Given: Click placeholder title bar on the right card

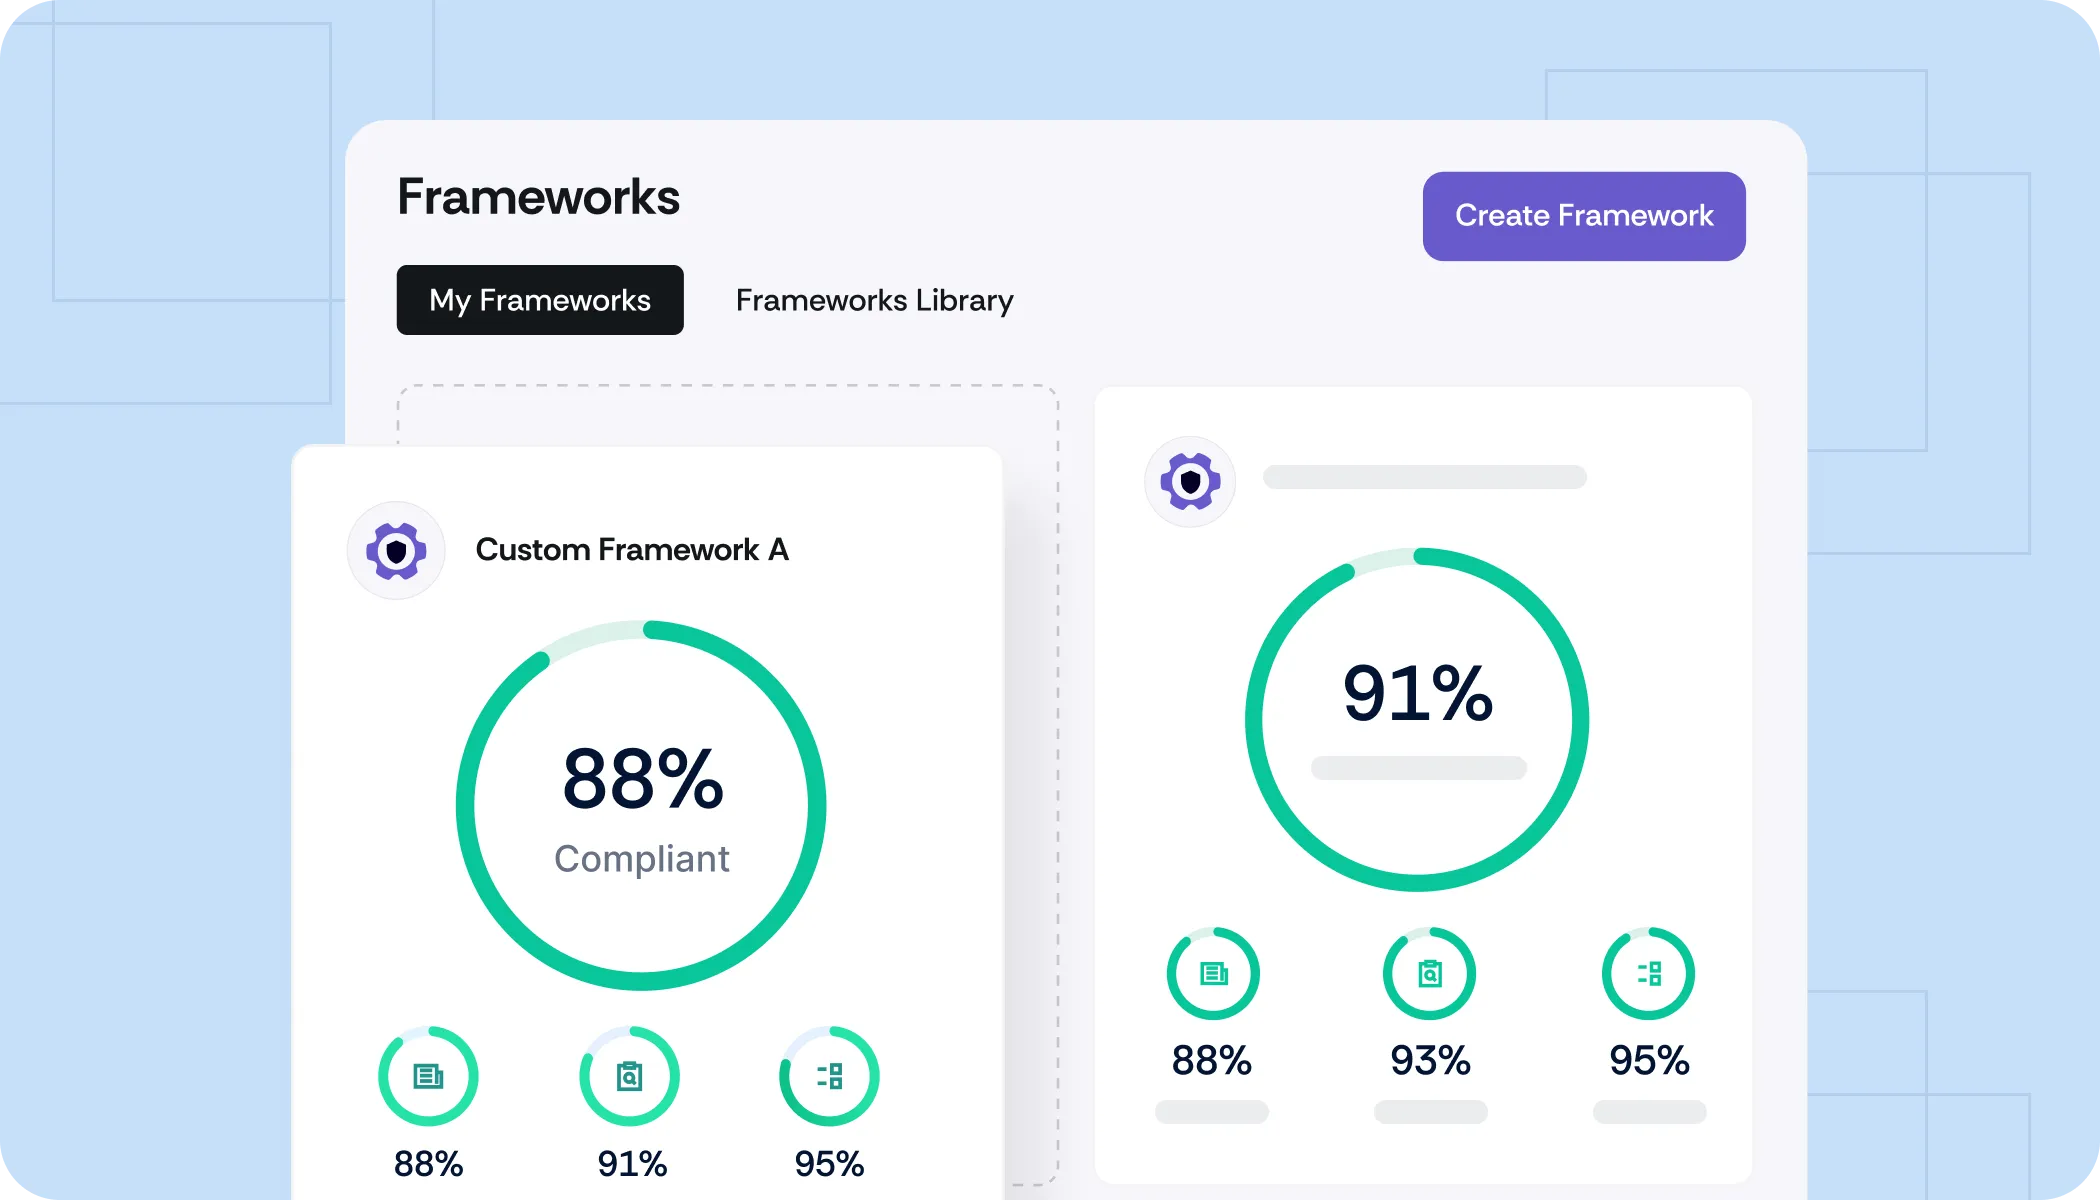Looking at the screenshot, I should pyautogui.click(x=1424, y=477).
